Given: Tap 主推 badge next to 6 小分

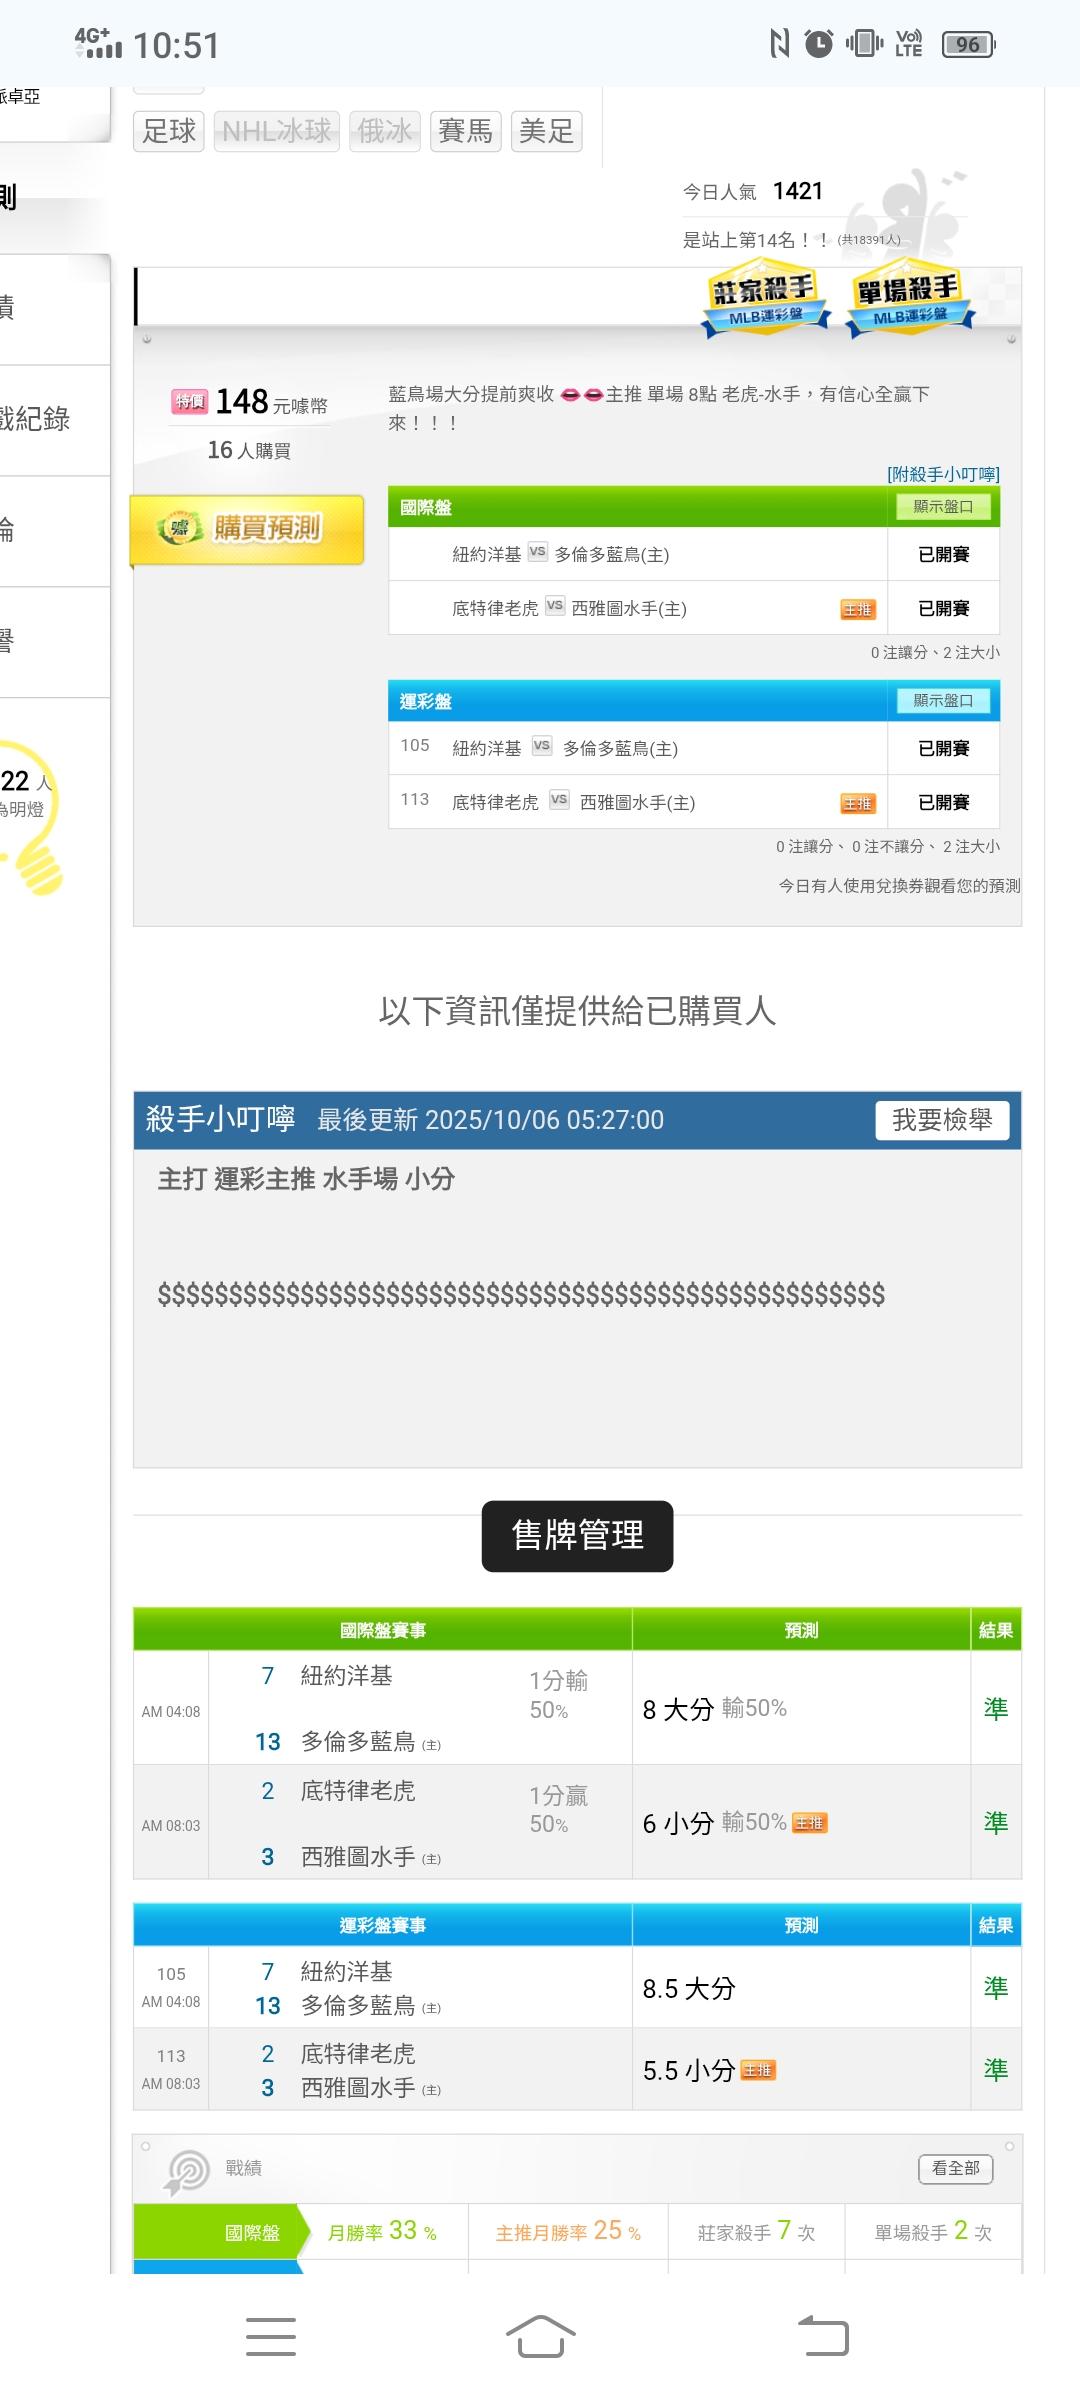Looking at the screenshot, I should (x=810, y=1823).
